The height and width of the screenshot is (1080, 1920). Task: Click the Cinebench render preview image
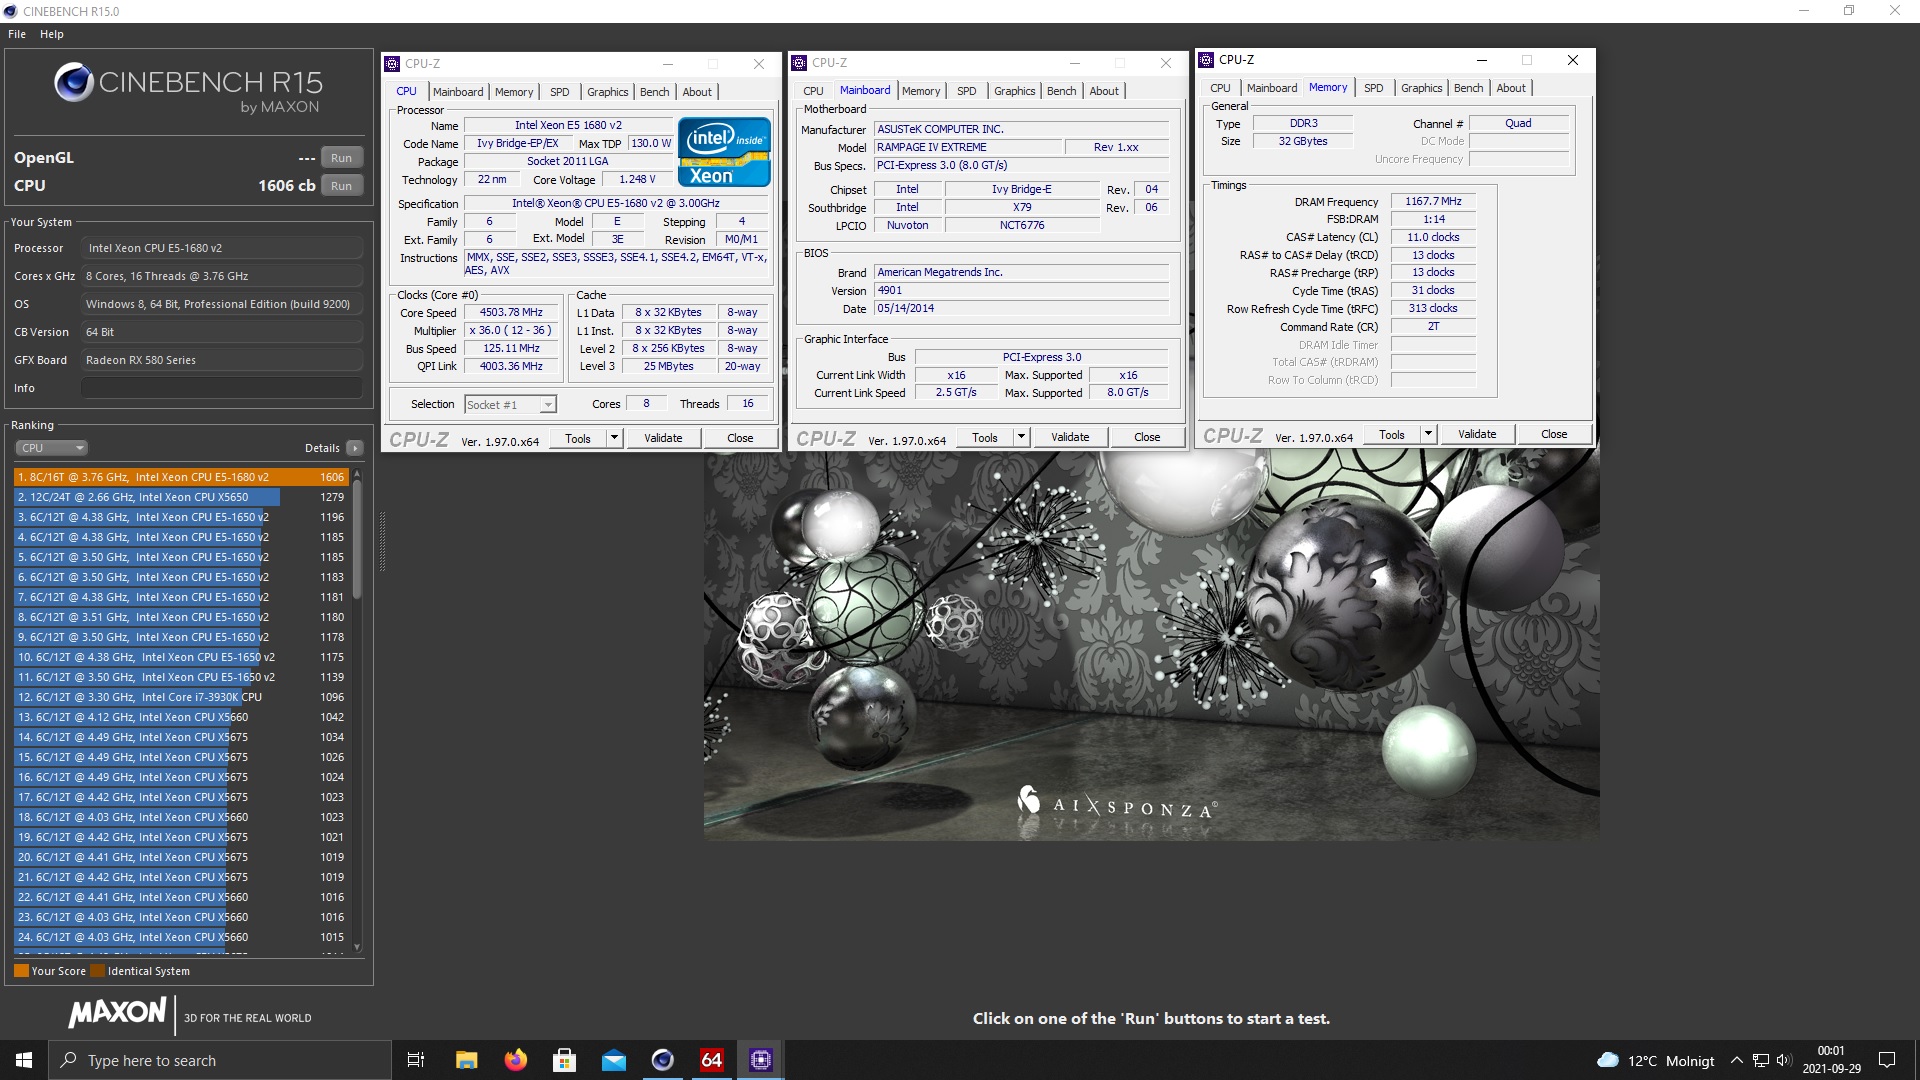coord(1151,644)
